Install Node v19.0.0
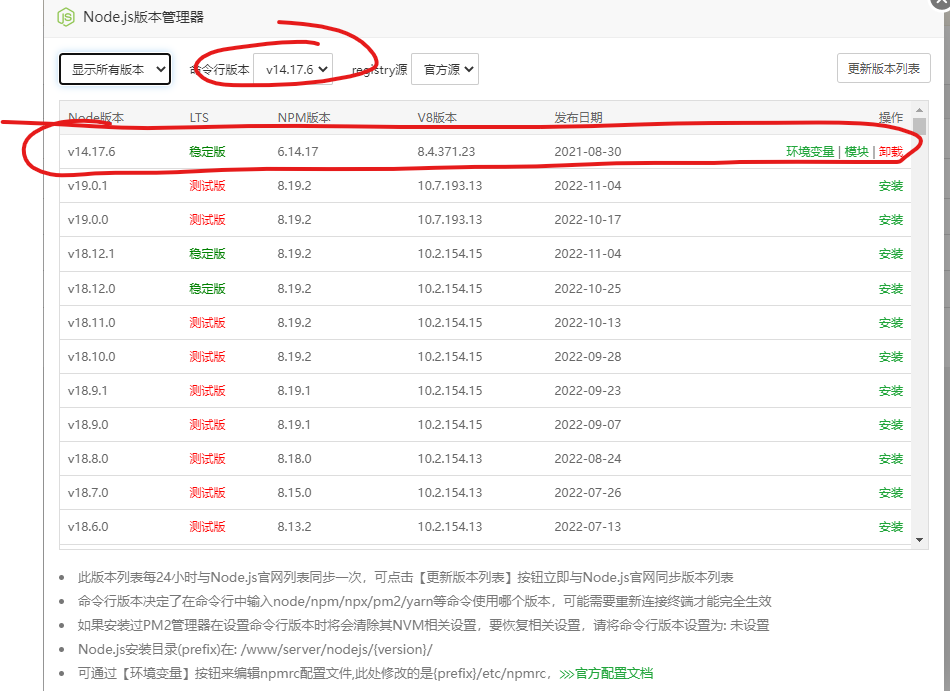 [891, 220]
